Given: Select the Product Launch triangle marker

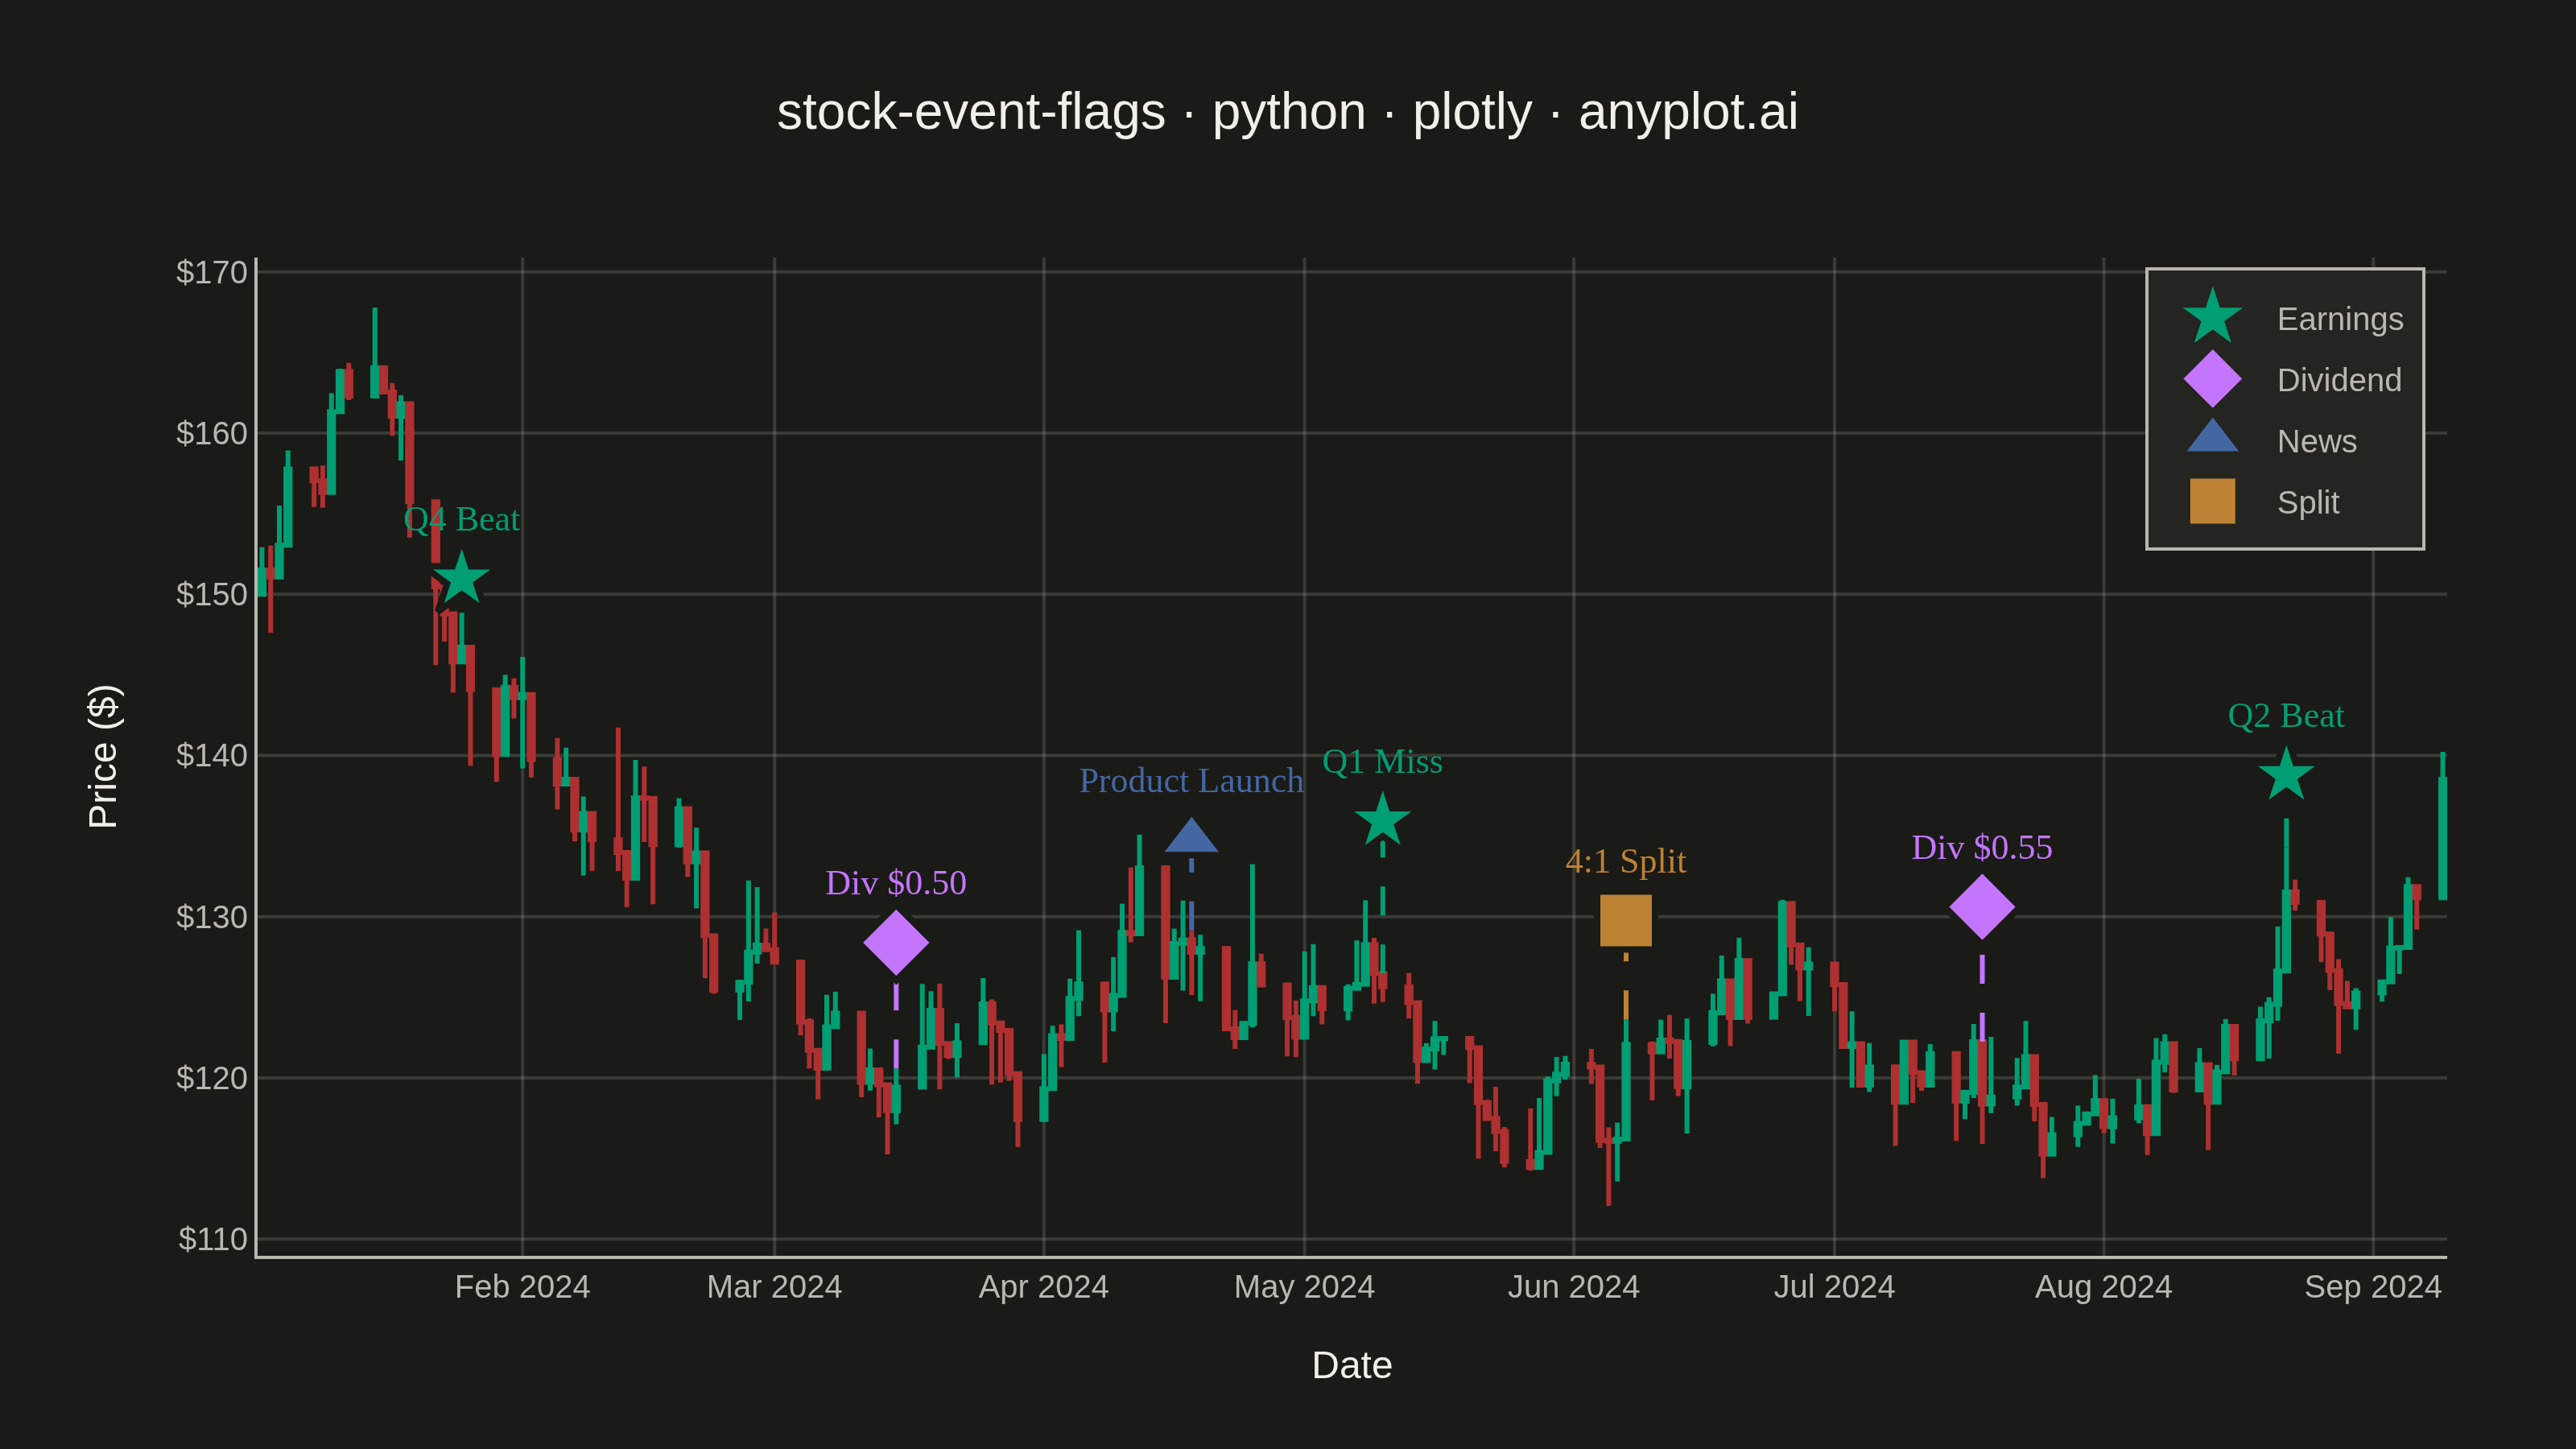Looking at the screenshot, I should point(1191,835).
